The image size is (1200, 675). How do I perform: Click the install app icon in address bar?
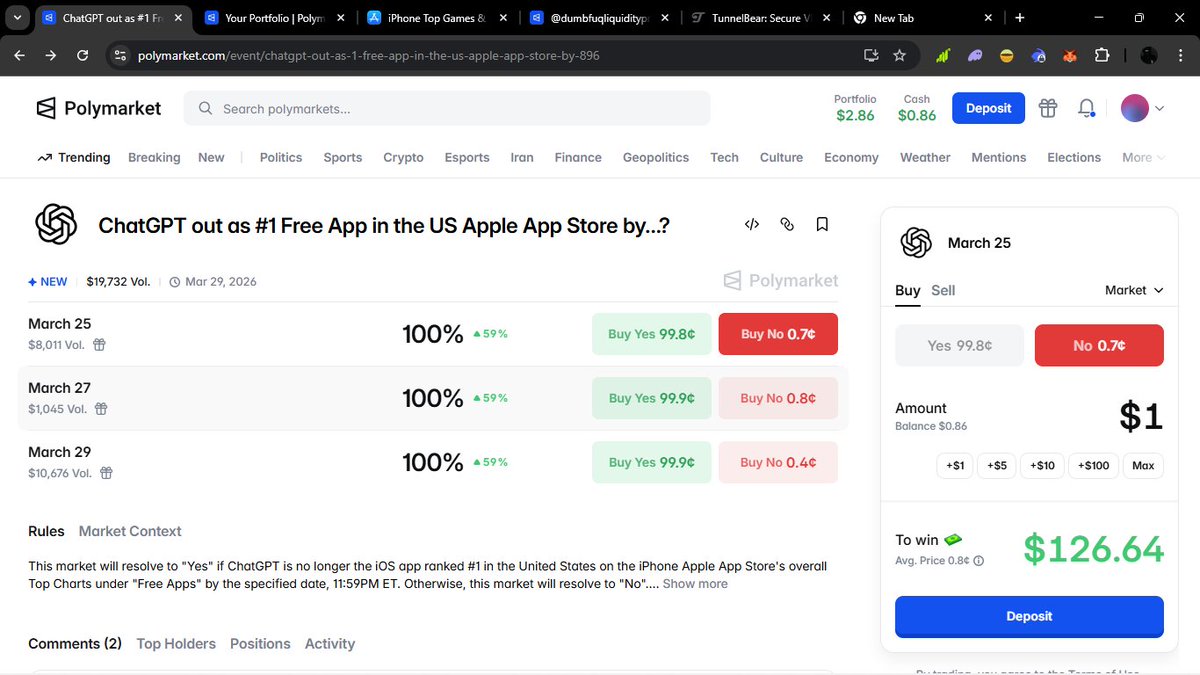tap(871, 56)
